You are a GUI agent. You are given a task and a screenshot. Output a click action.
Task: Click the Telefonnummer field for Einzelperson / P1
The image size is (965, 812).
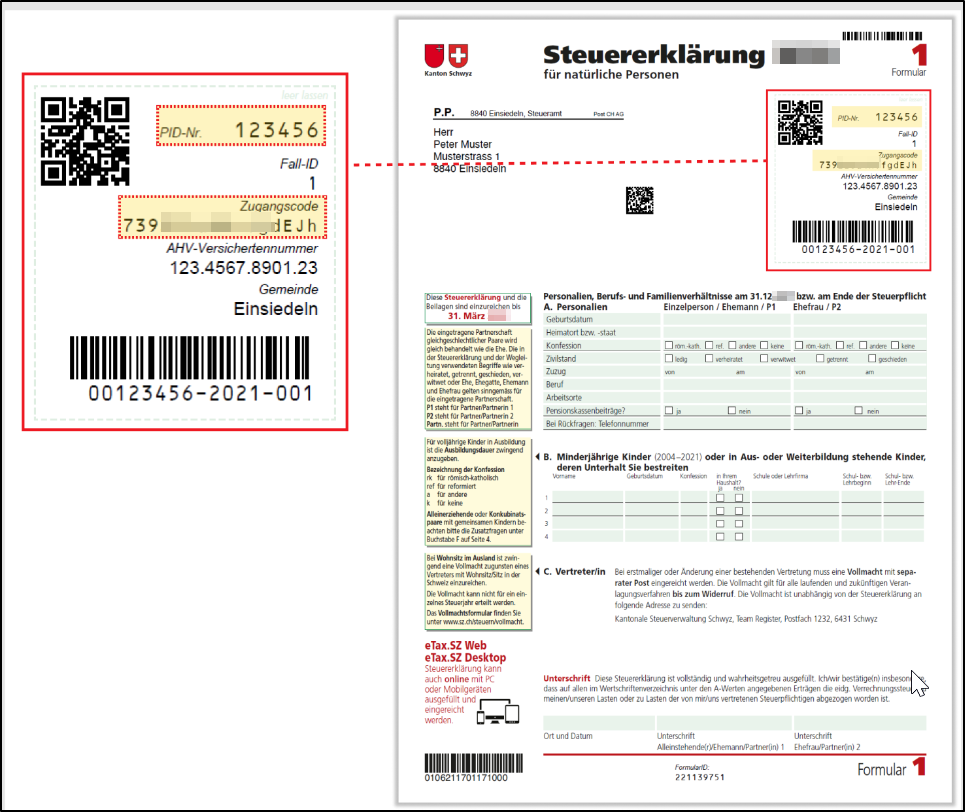pyautogui.click(x=727, y=424)
